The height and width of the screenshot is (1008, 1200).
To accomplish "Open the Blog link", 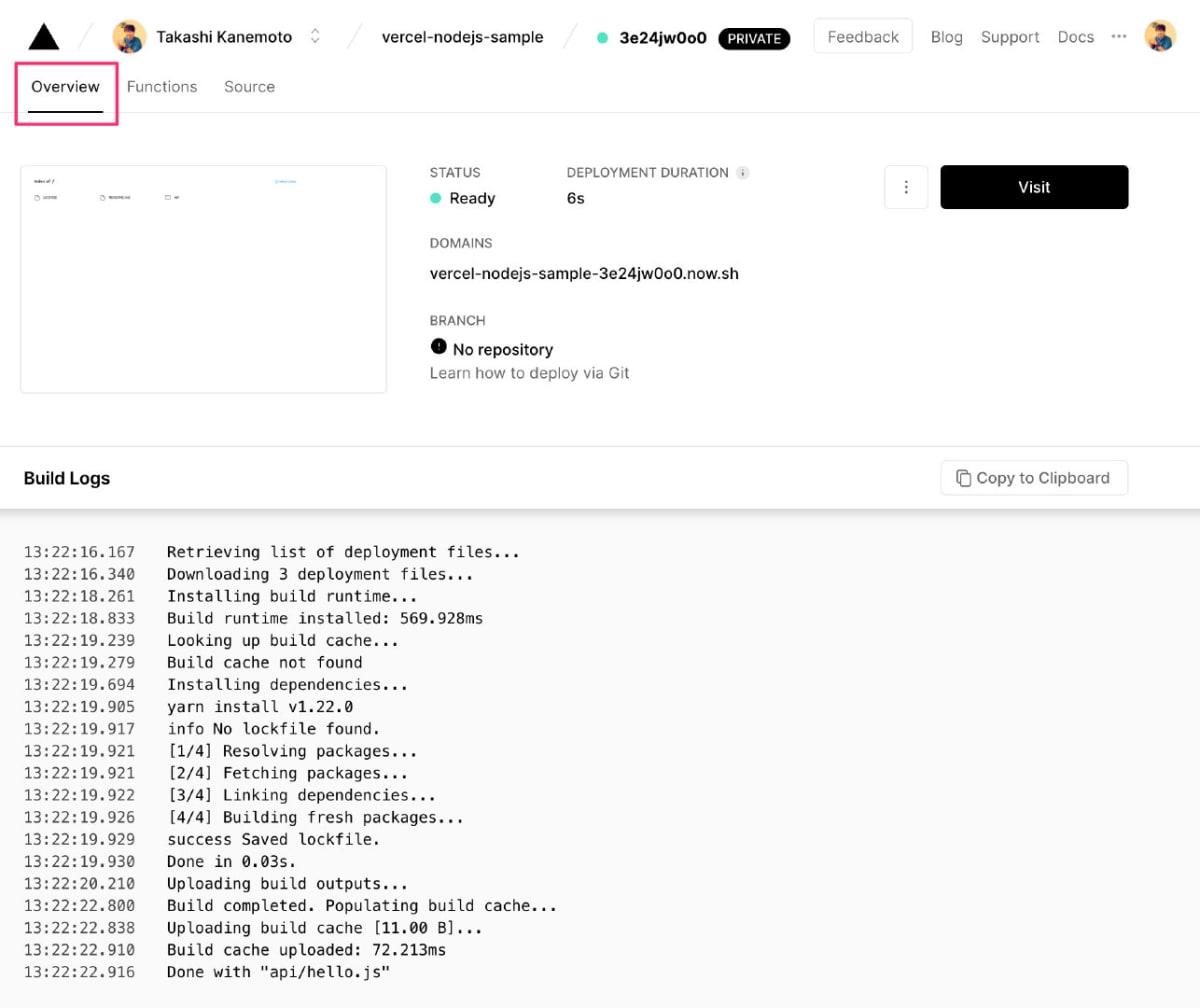I will (947, 37).
